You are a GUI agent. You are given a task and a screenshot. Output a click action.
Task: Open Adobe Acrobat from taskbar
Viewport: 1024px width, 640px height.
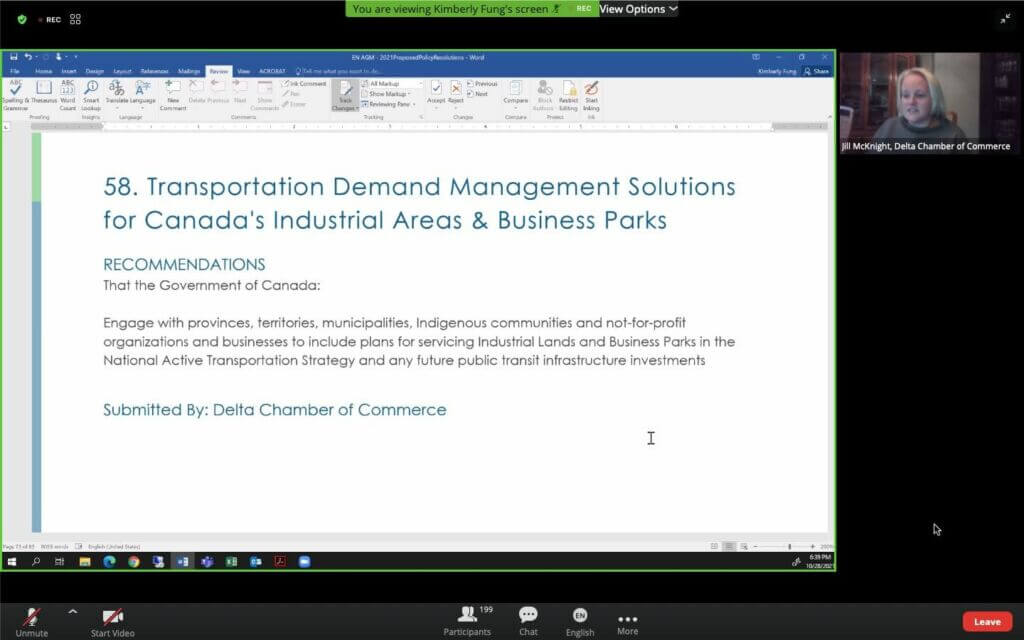point(280,562)
